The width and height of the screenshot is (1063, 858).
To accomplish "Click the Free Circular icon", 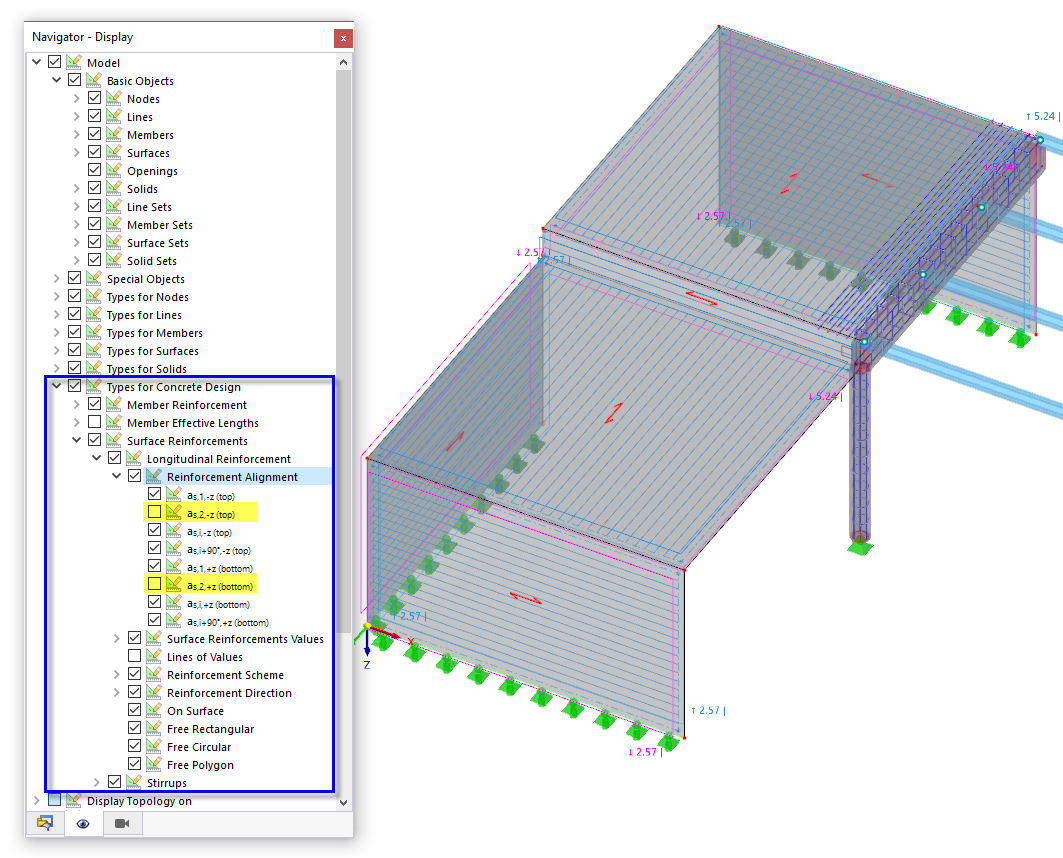I will pos(154,747).
